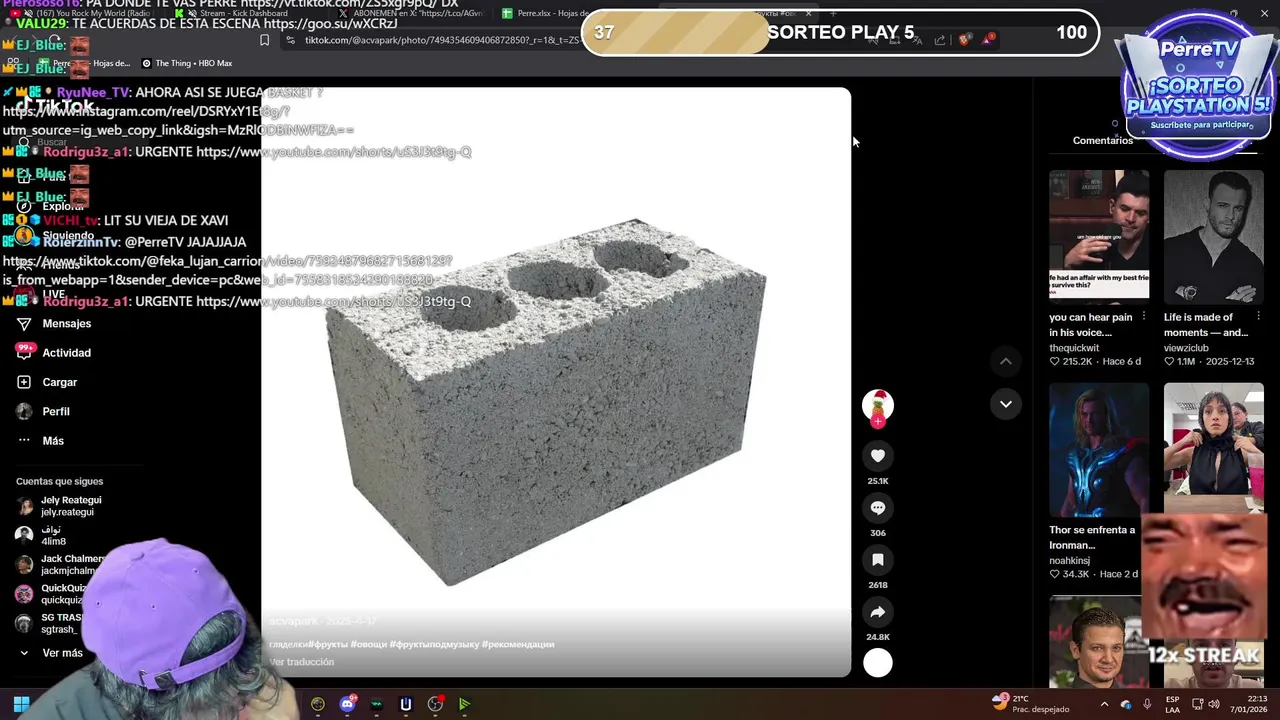Open the yellow round app icon in the taskbar
The width and height of the screenshot is (1280, 720).
point(318,704)
